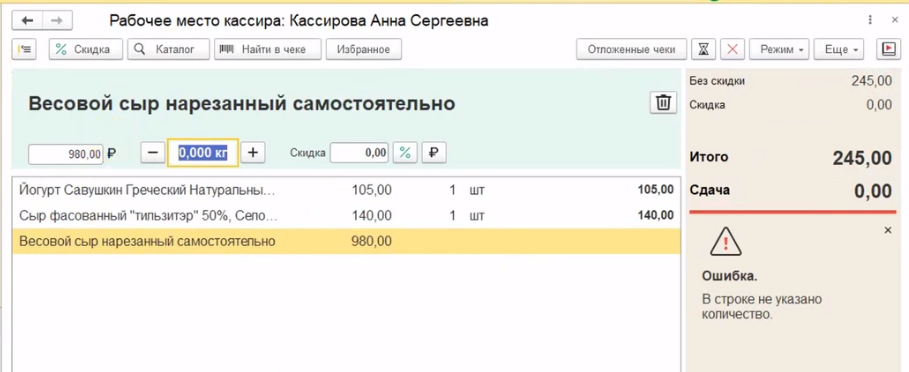Show Отложенные чеки

pyautogui.click(x=631, y=49)
